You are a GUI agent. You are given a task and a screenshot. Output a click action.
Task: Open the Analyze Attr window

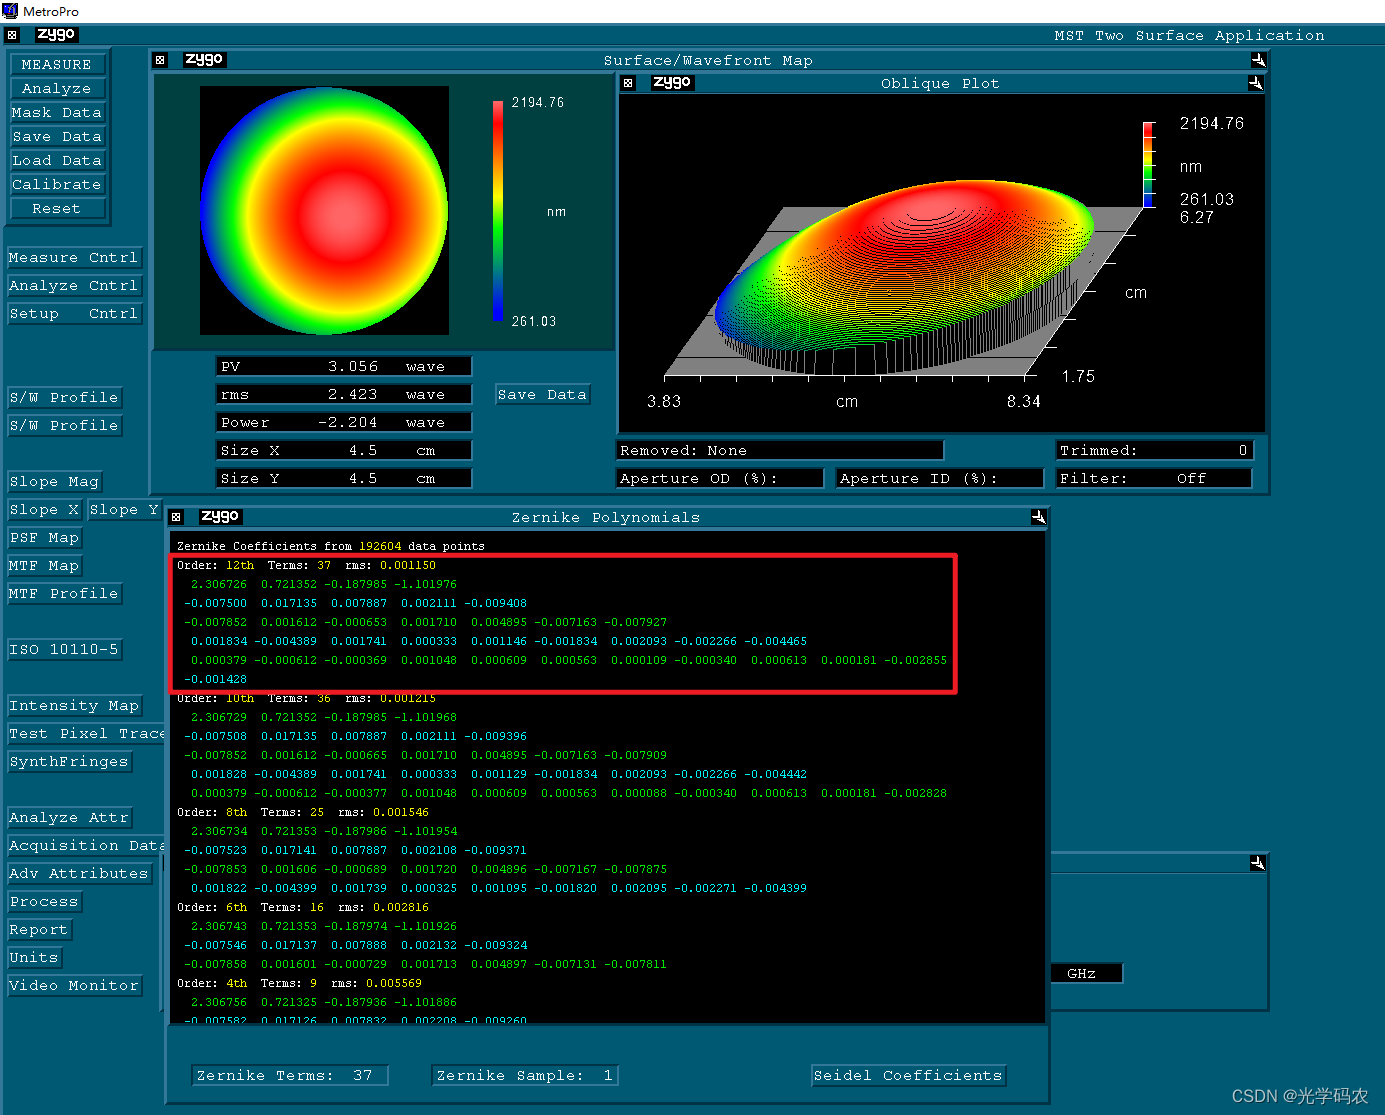coord(69,818)
